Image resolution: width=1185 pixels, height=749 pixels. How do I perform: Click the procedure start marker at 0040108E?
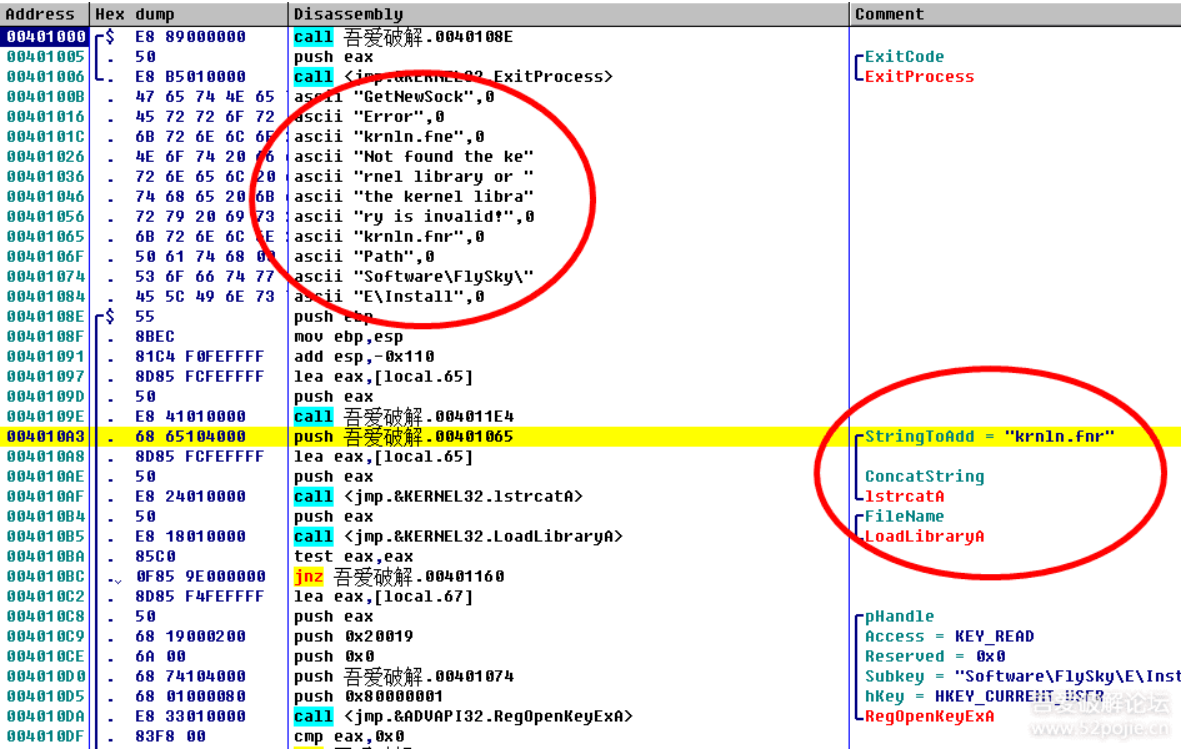[110, 316]
